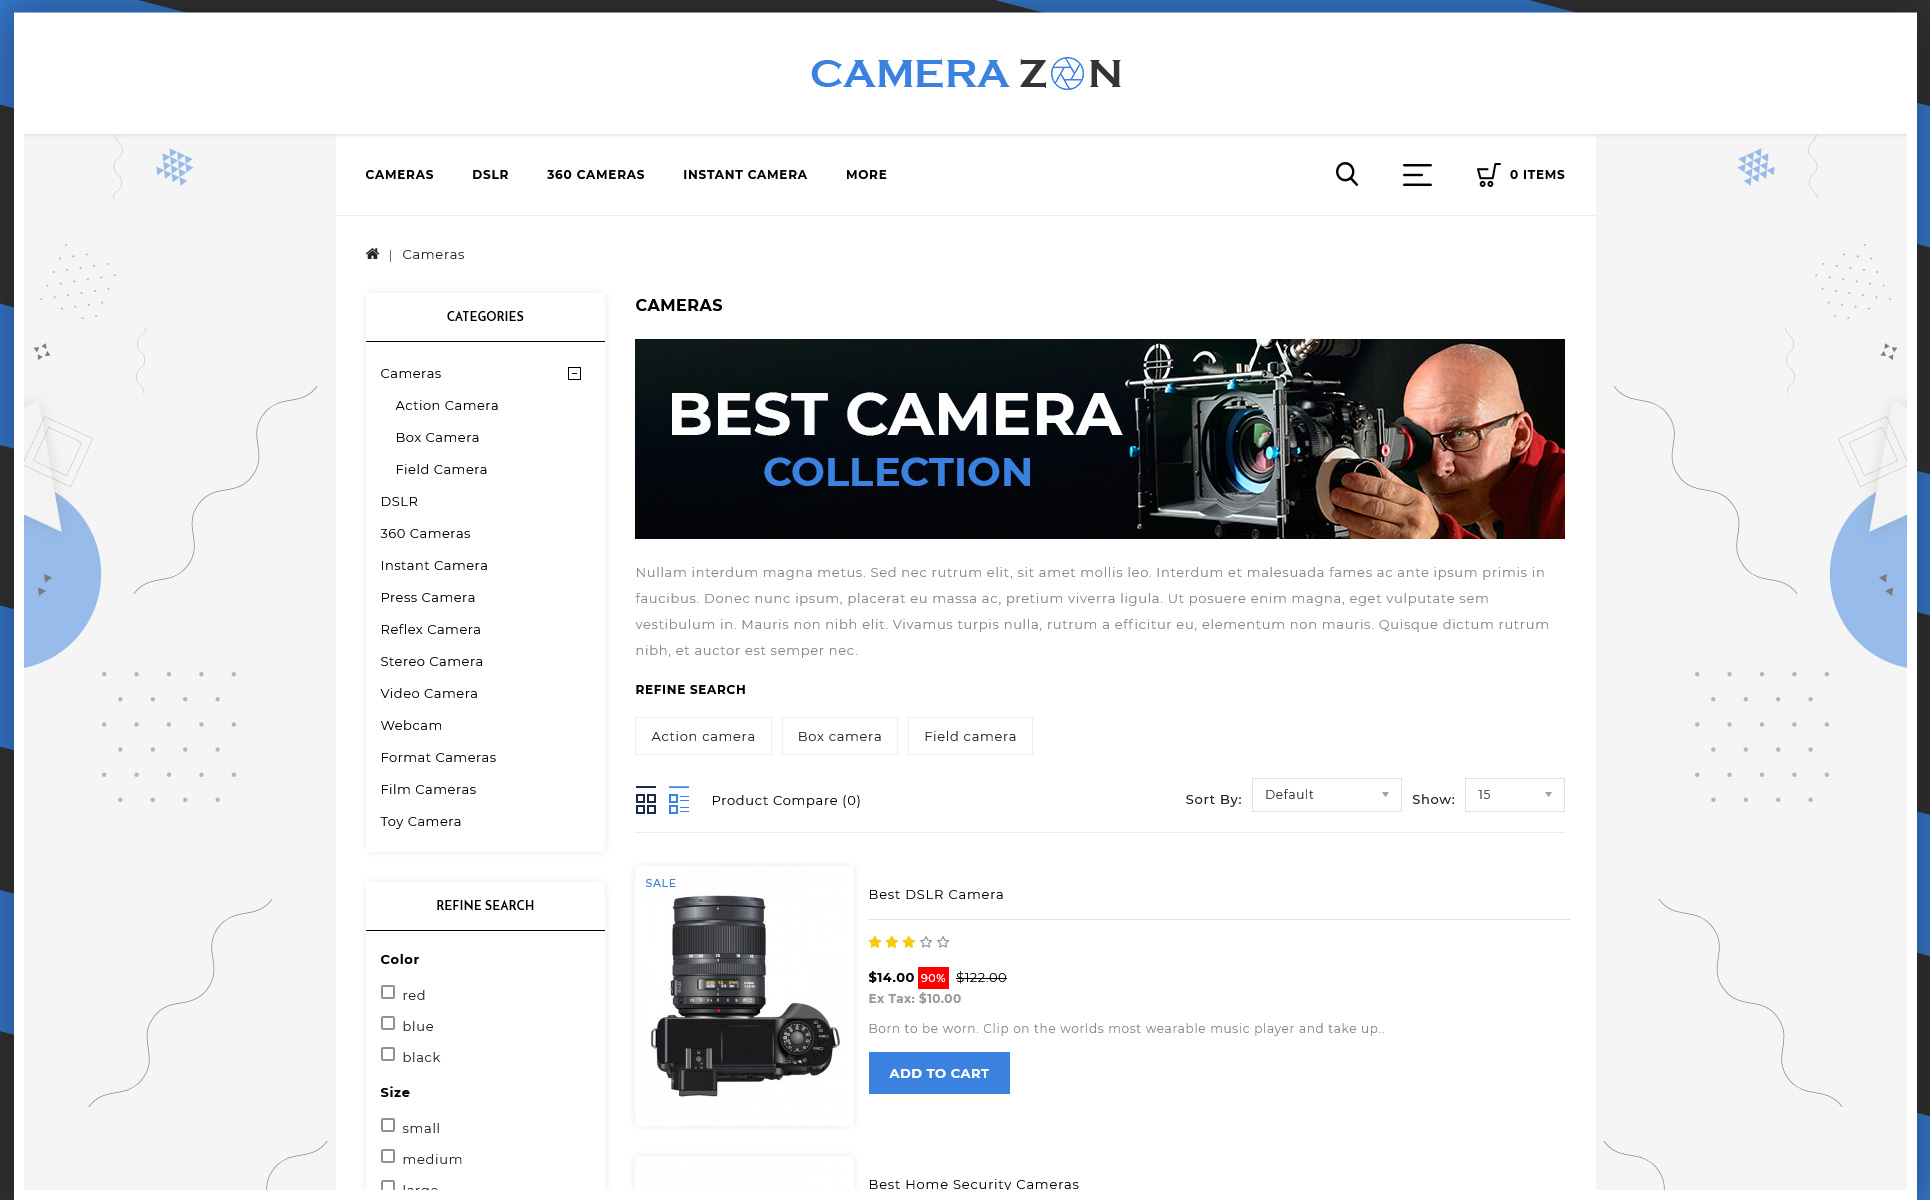Screen dimensions: 1930x1200
Task: Select Cameras in sidebar categories
Action: (410, 373)
